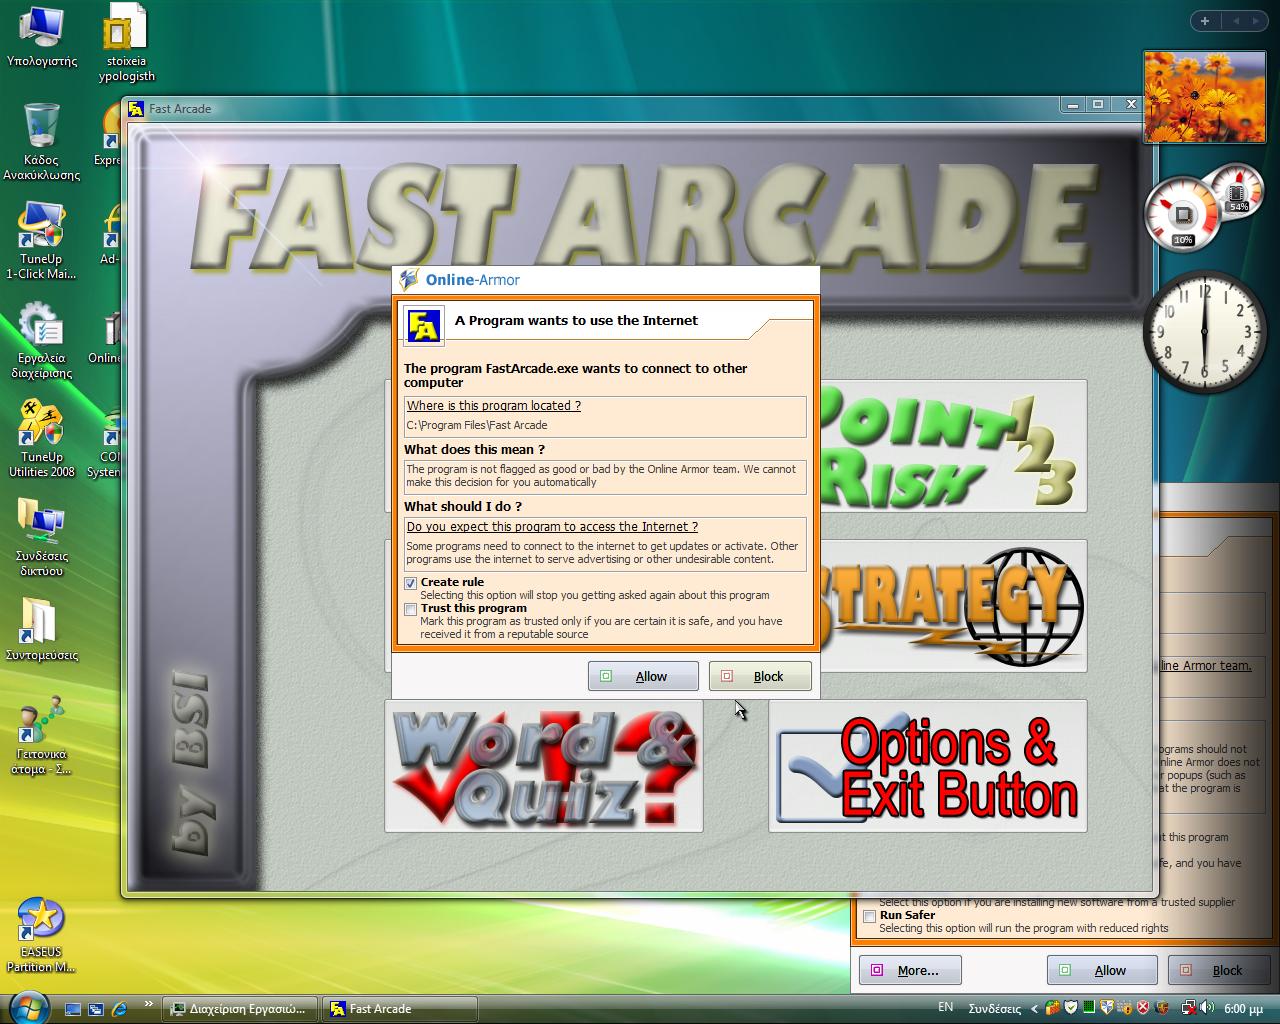Viewport: 1280px width, 1024px height.
Task: Click the sidebar add gadget plus button
Action: coord(1204,21)
